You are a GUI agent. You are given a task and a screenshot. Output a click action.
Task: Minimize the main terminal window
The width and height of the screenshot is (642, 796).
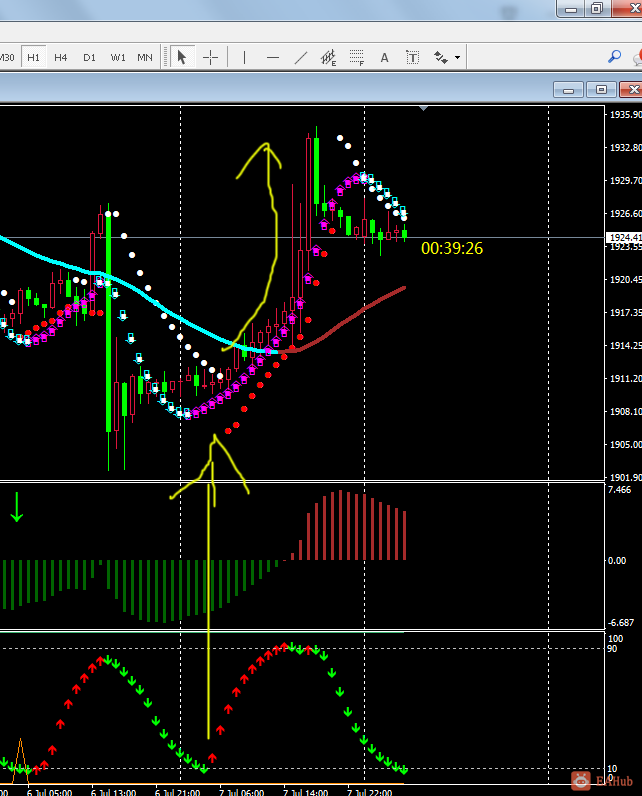(x=570, y=9)
